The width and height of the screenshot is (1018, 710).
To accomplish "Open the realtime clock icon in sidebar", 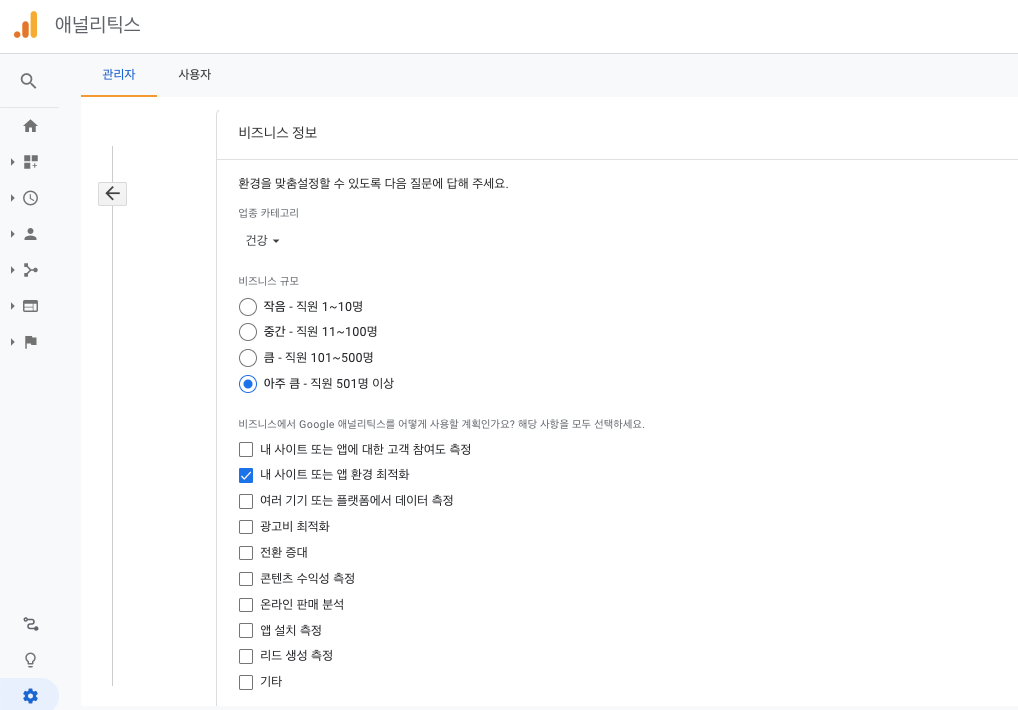I will pos(30,197).
